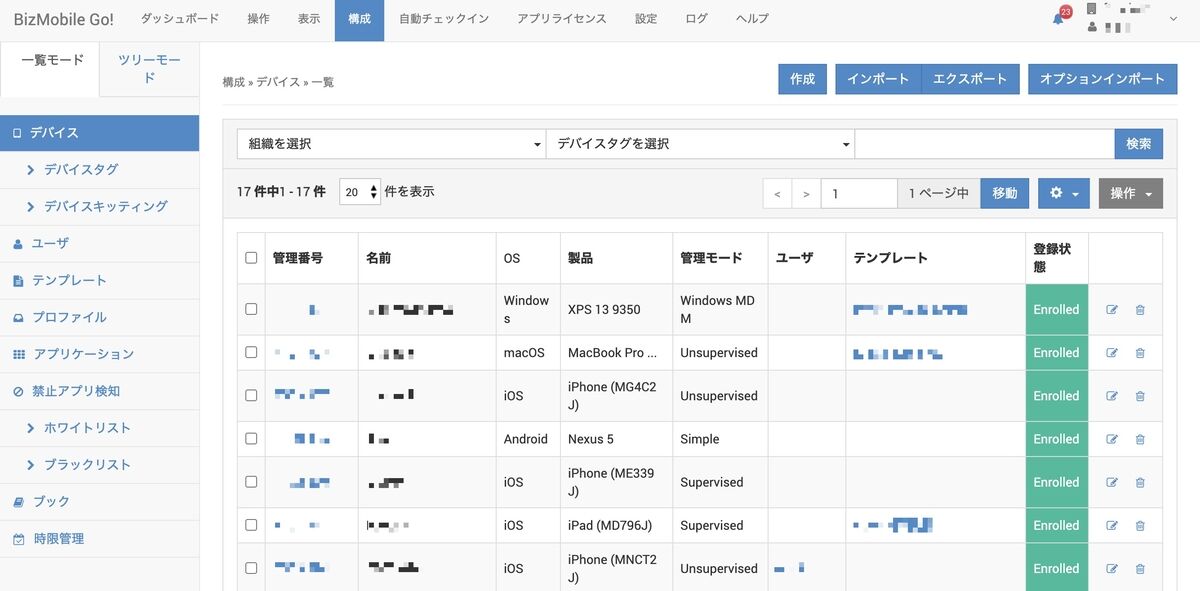Open the デバイスタグを選択 dropdown
The height and width of the screenshot is (591, 1200).
pyautogui.click(x=700, y=144)
